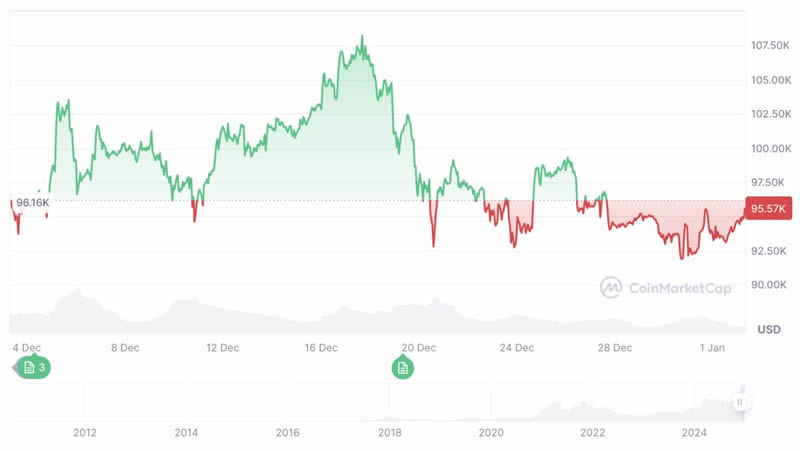Open the news marker showing 3 articles

coord(33,368)
